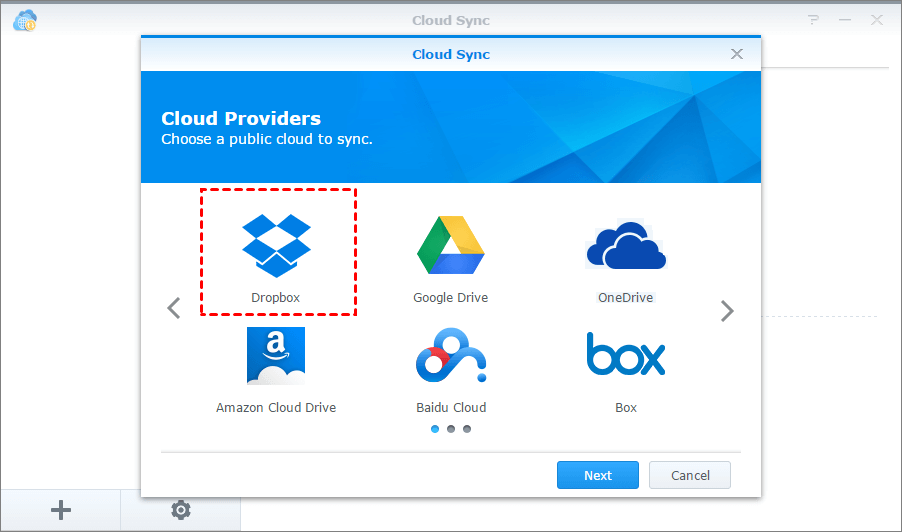902x532 pixels.
Task: Jump to third pagination dot
Action: (x=467, y=428)
